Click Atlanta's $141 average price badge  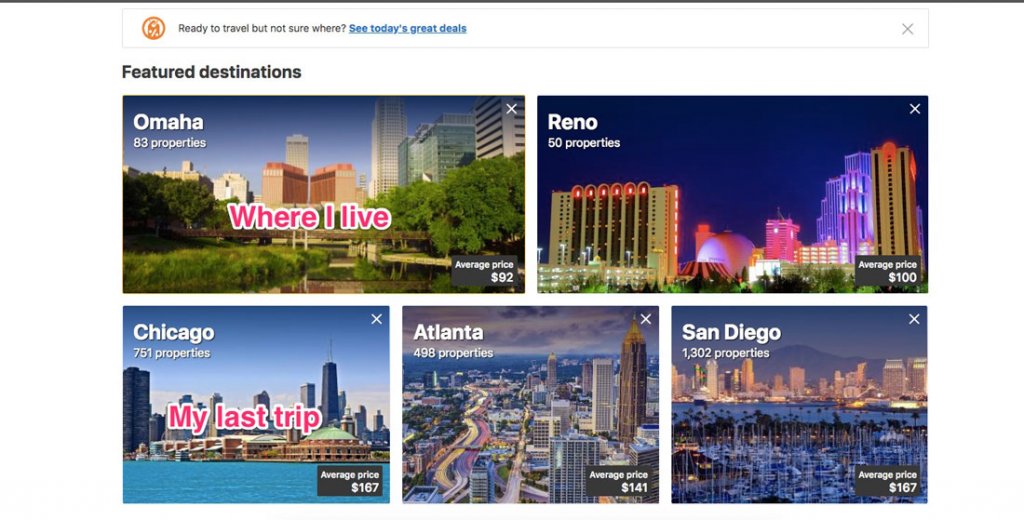pos(618,481)
